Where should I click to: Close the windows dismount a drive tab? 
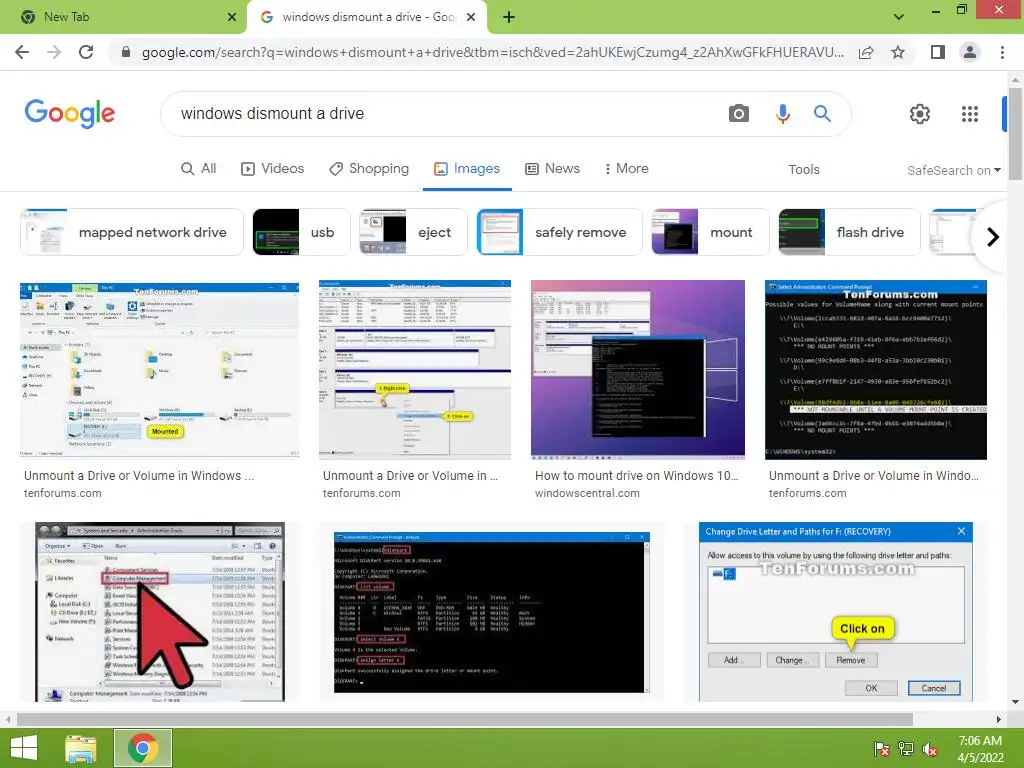[471, 17]
